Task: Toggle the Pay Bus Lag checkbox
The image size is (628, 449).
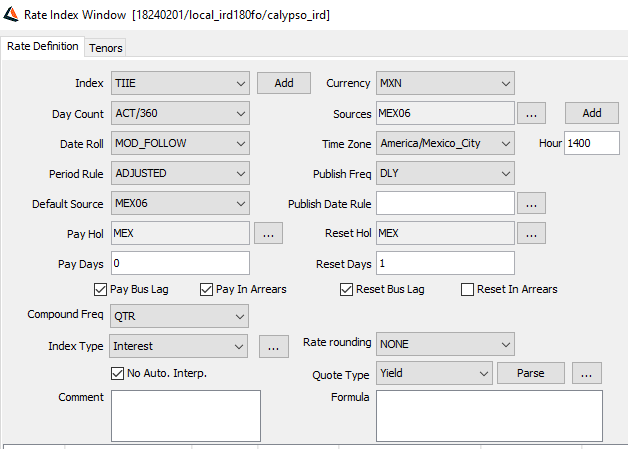Action: click(100, 289)
